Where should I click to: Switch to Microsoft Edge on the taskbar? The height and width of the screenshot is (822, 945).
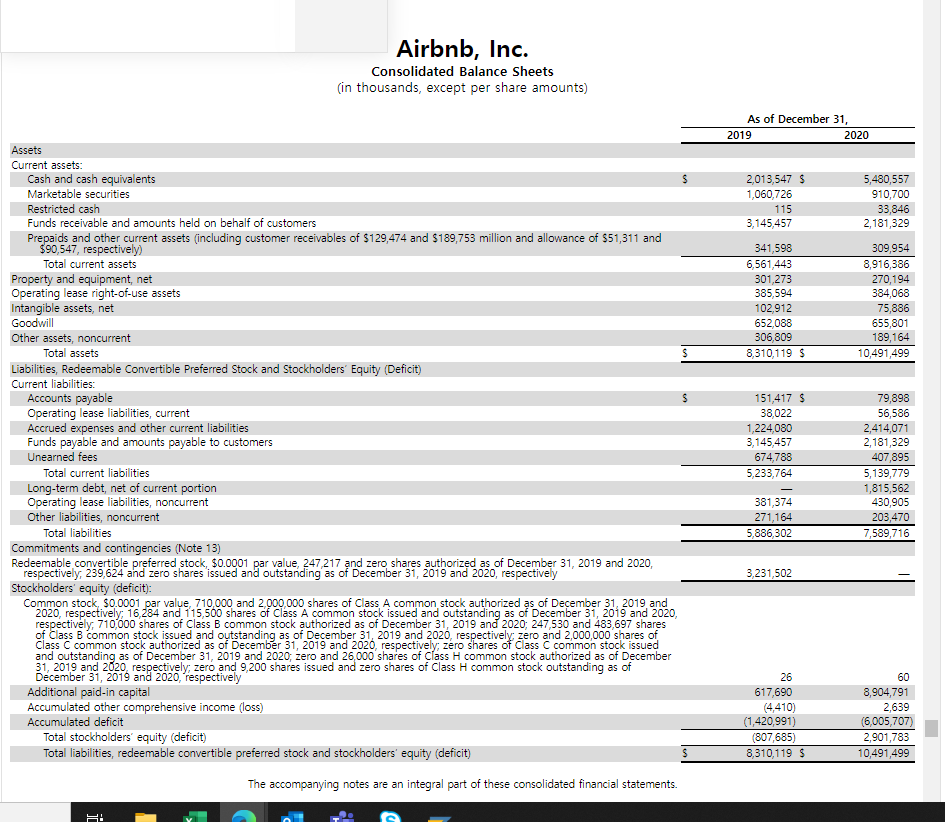pos(243,817)
